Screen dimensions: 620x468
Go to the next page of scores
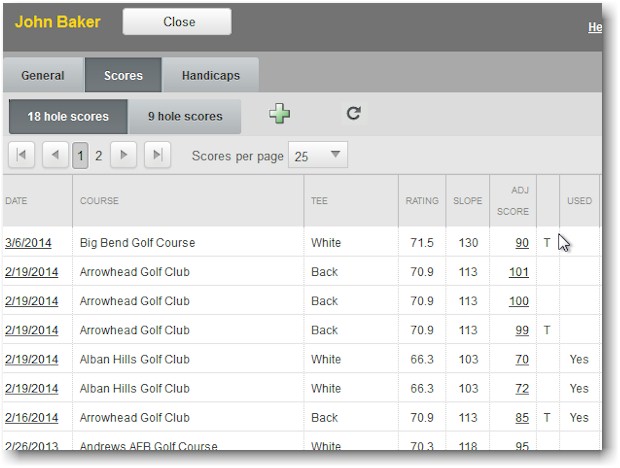tap(123, 155)
